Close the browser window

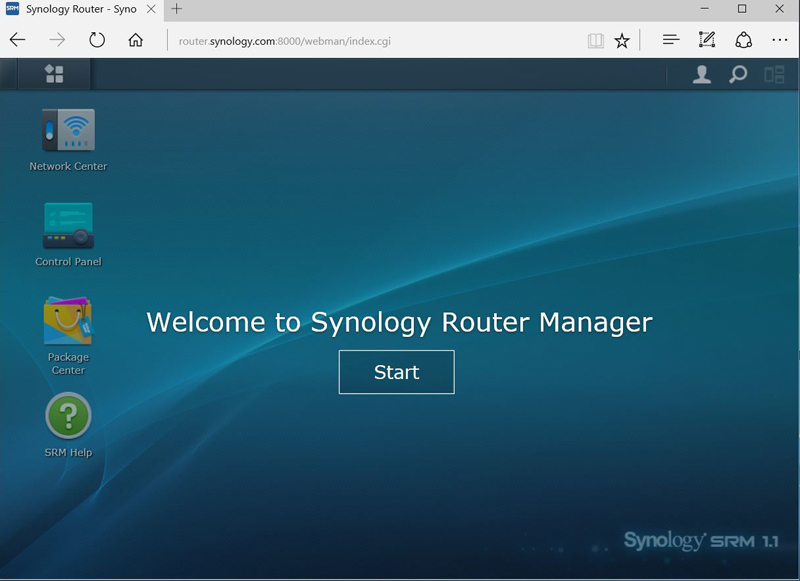tap(780, 9)
